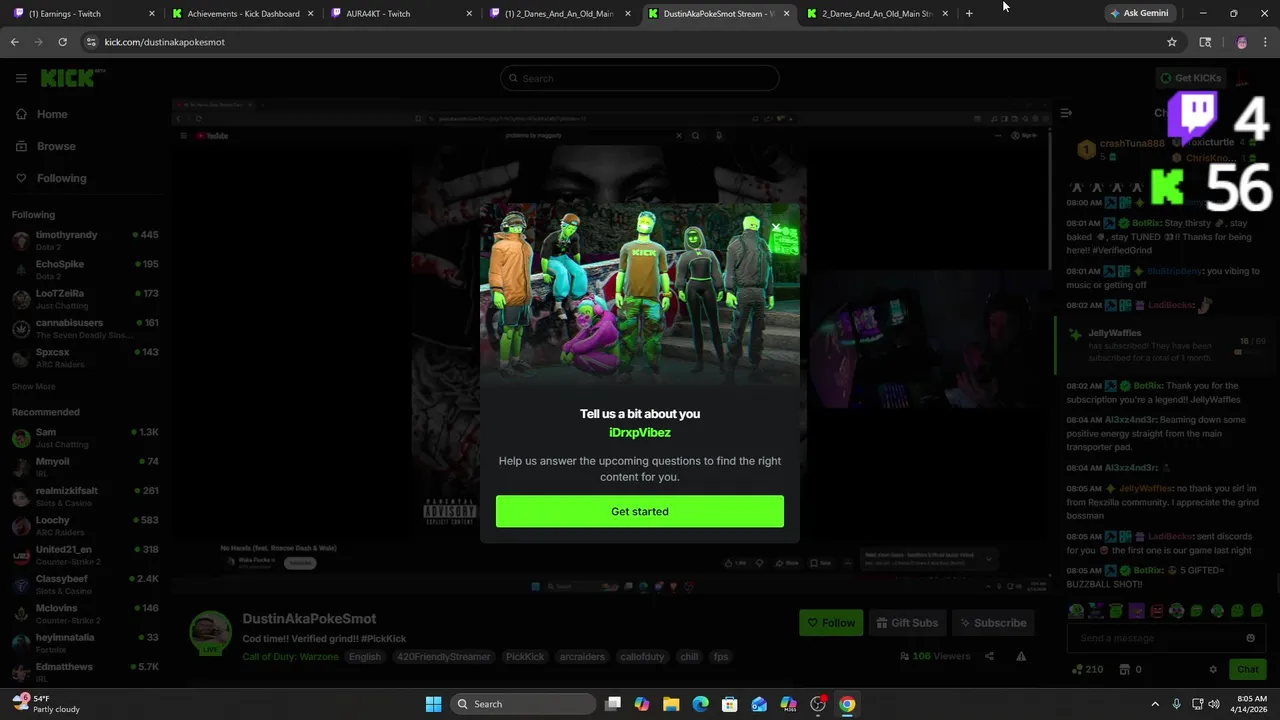Open recommended channel United21_en
This screenshot has height=720, width=1280.
click(x=85, y=555)
